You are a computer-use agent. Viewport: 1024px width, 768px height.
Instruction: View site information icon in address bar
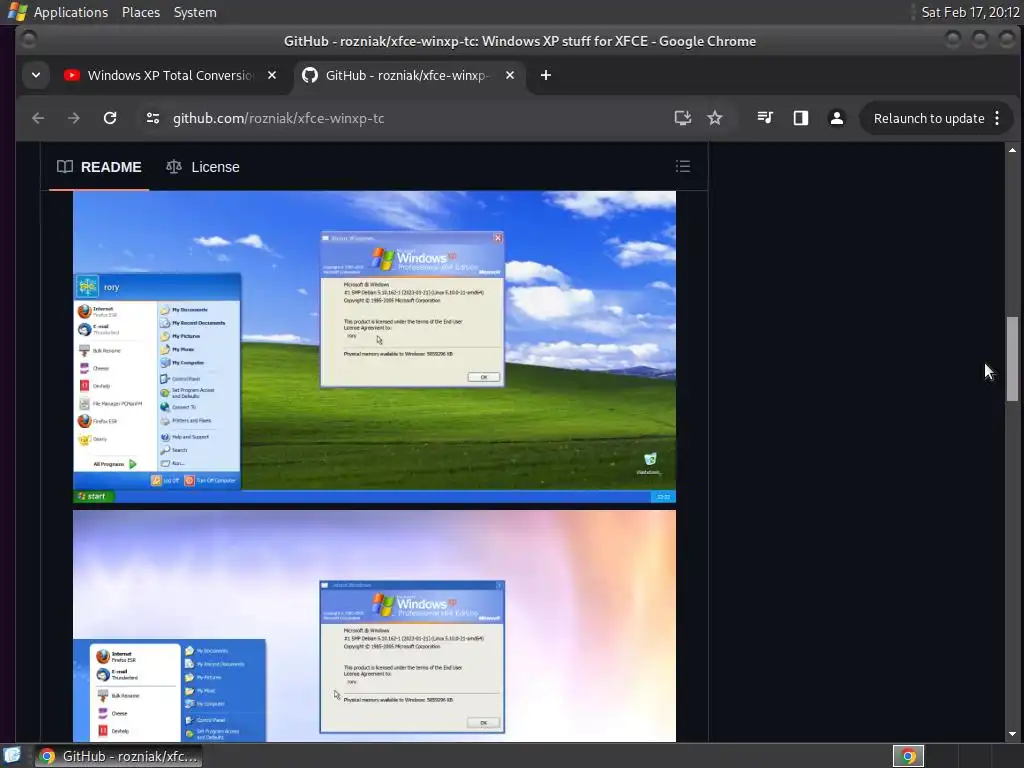pyautogui.click(x=153, y=118)
